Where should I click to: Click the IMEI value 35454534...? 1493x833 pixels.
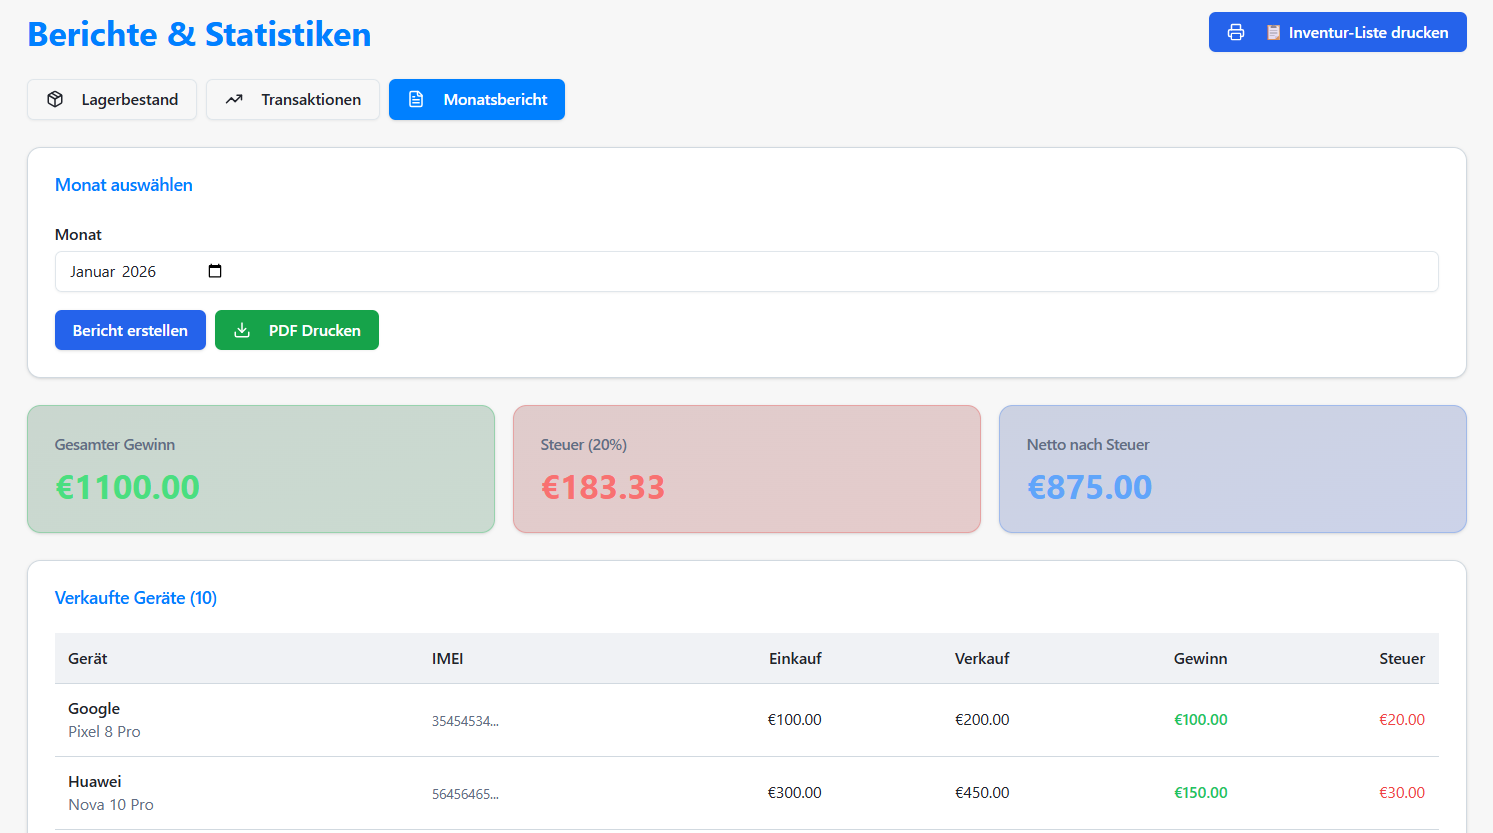(465, 721)
